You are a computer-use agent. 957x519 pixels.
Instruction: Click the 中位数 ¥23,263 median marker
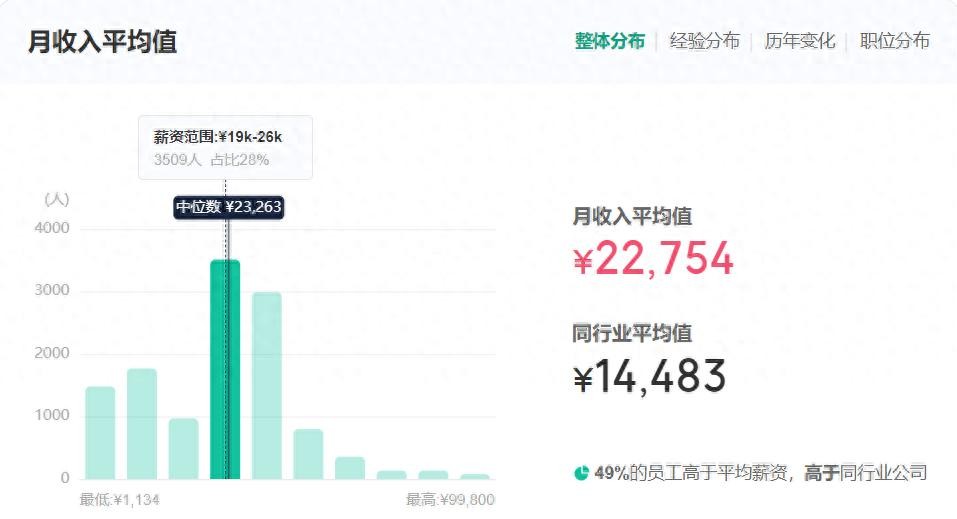click(x=230, y=208)
